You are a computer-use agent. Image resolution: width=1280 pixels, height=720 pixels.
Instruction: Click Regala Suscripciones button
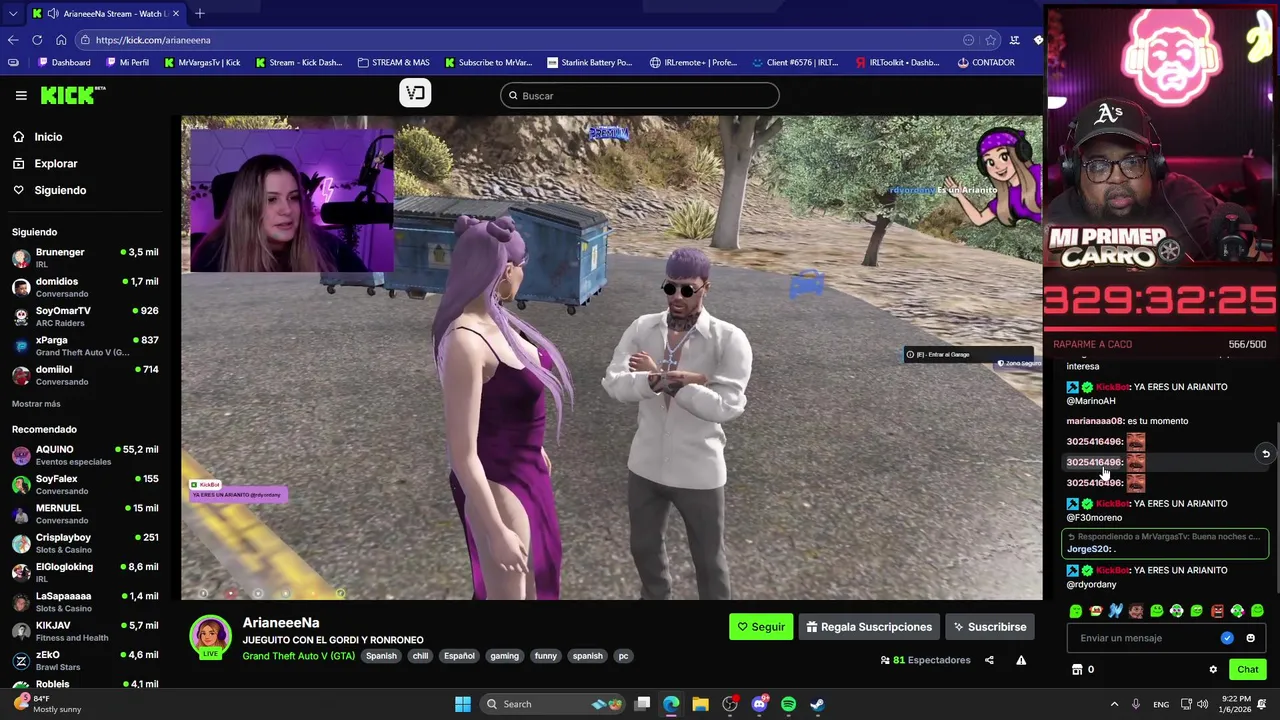point(869,627)
